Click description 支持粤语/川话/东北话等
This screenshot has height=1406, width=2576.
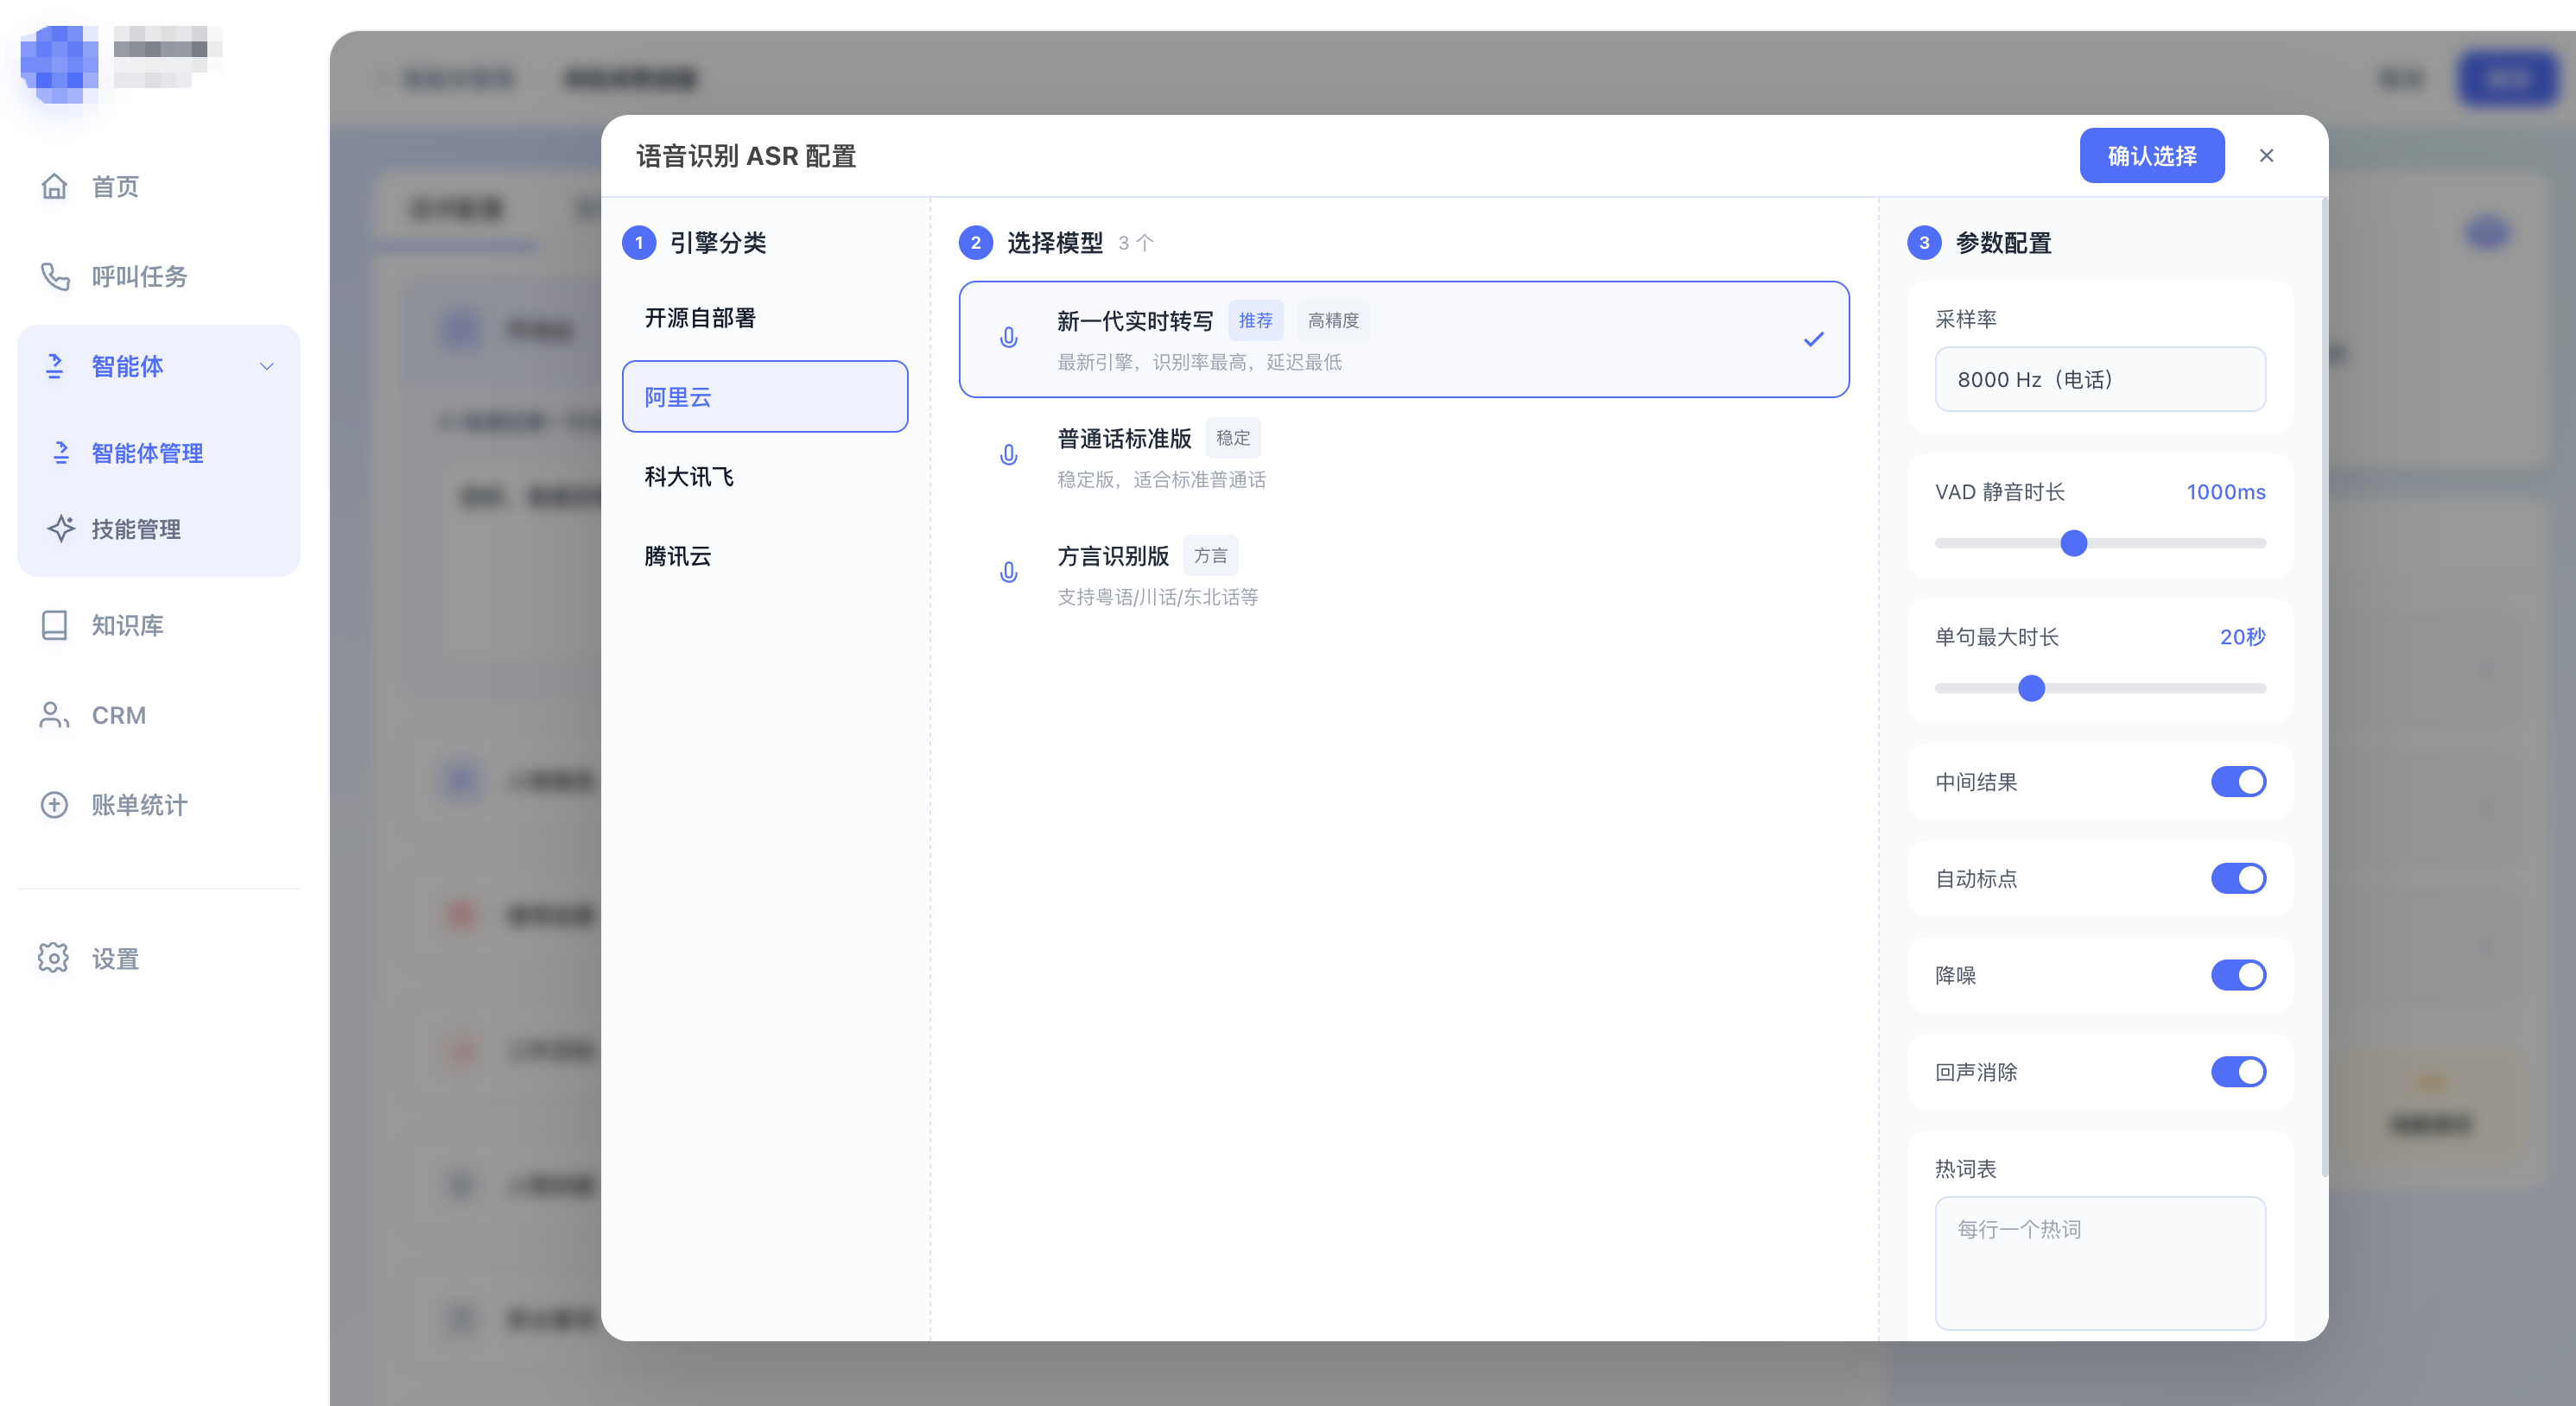pos(1158,597)
